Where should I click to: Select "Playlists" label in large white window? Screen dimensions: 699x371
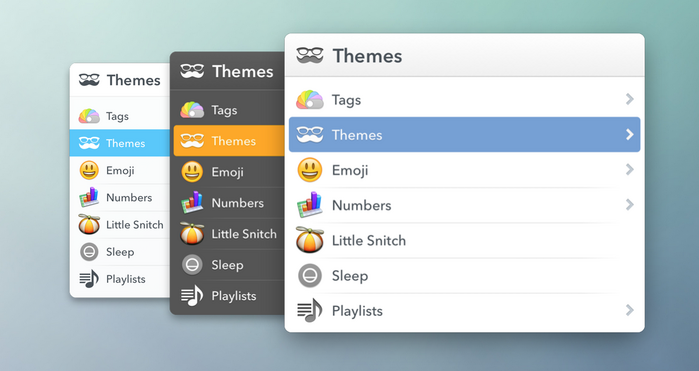point(357,311)
